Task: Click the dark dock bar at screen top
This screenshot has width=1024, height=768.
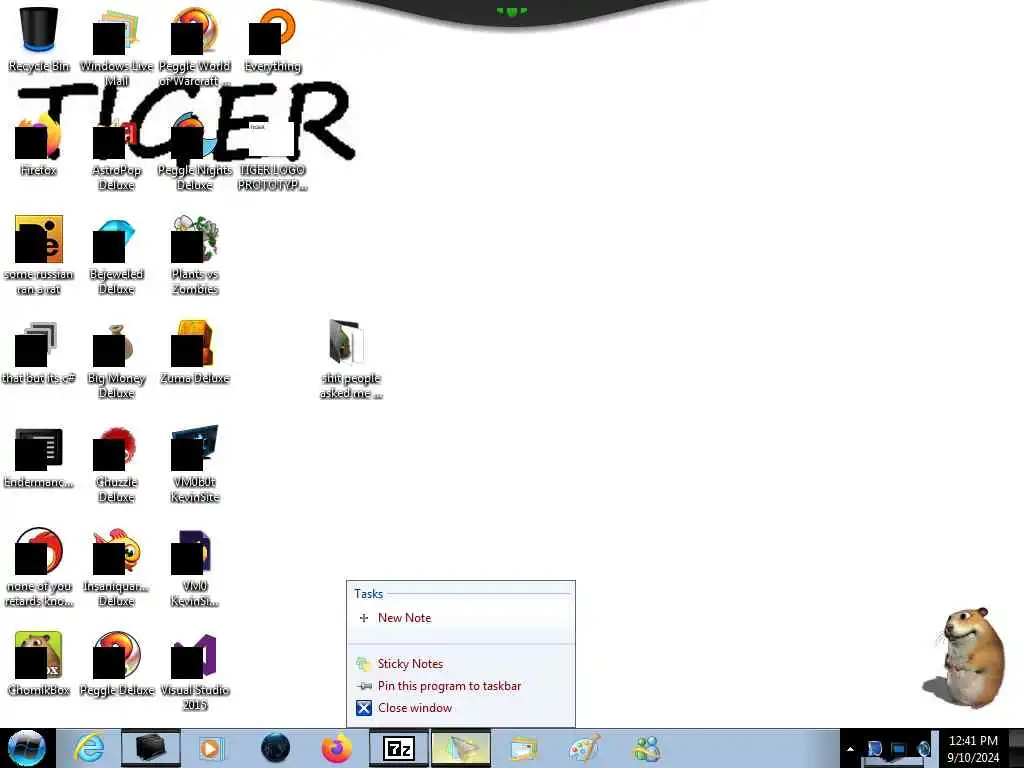Action: coord(512,12)
